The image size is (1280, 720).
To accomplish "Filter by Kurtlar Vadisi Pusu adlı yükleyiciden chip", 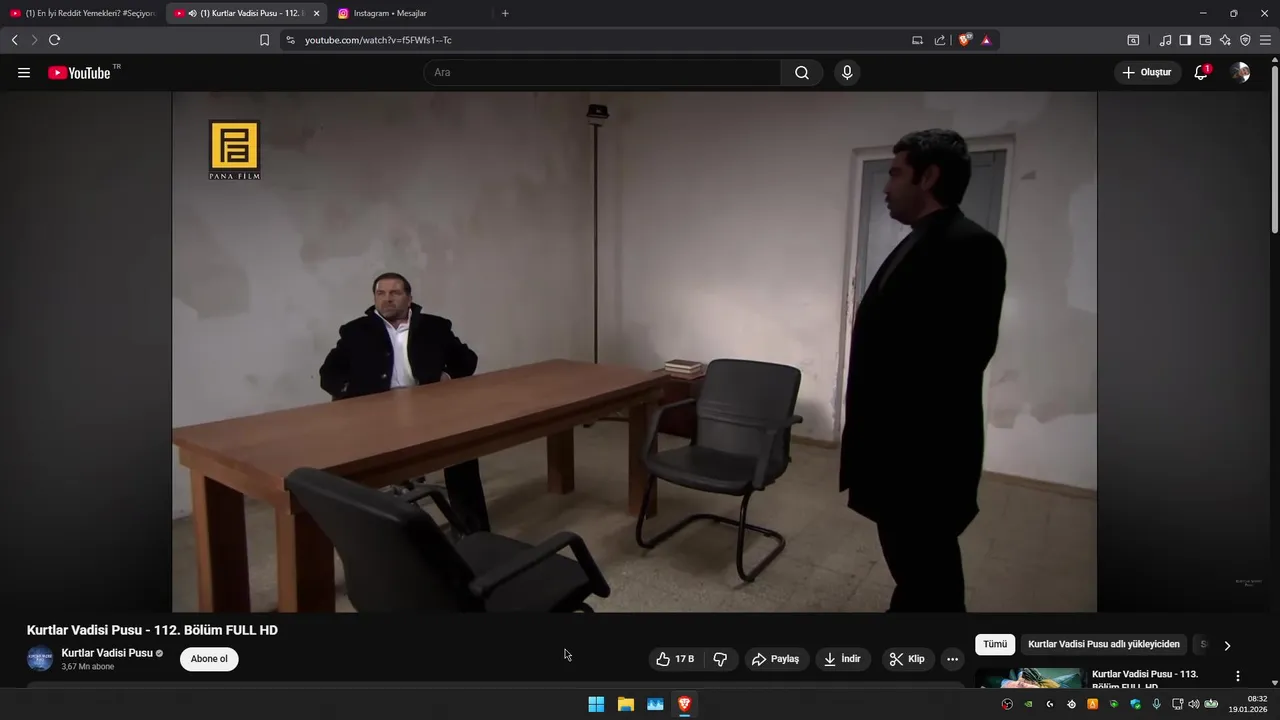I will 1104,645.
